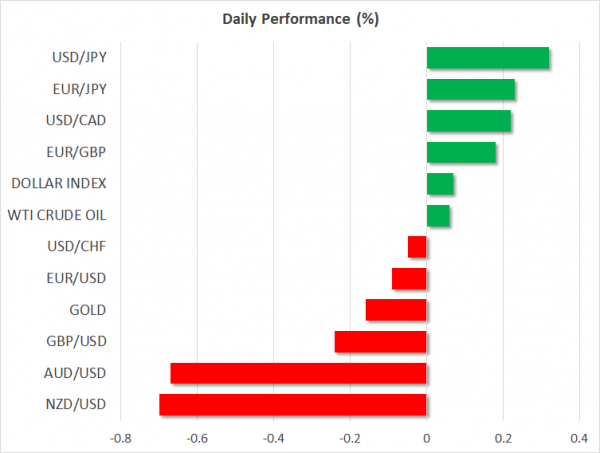Image resolution: width=600 pixels, height=453 pixels.
Task: Click the AUD/USD red bar
Action: click(298, 373)
